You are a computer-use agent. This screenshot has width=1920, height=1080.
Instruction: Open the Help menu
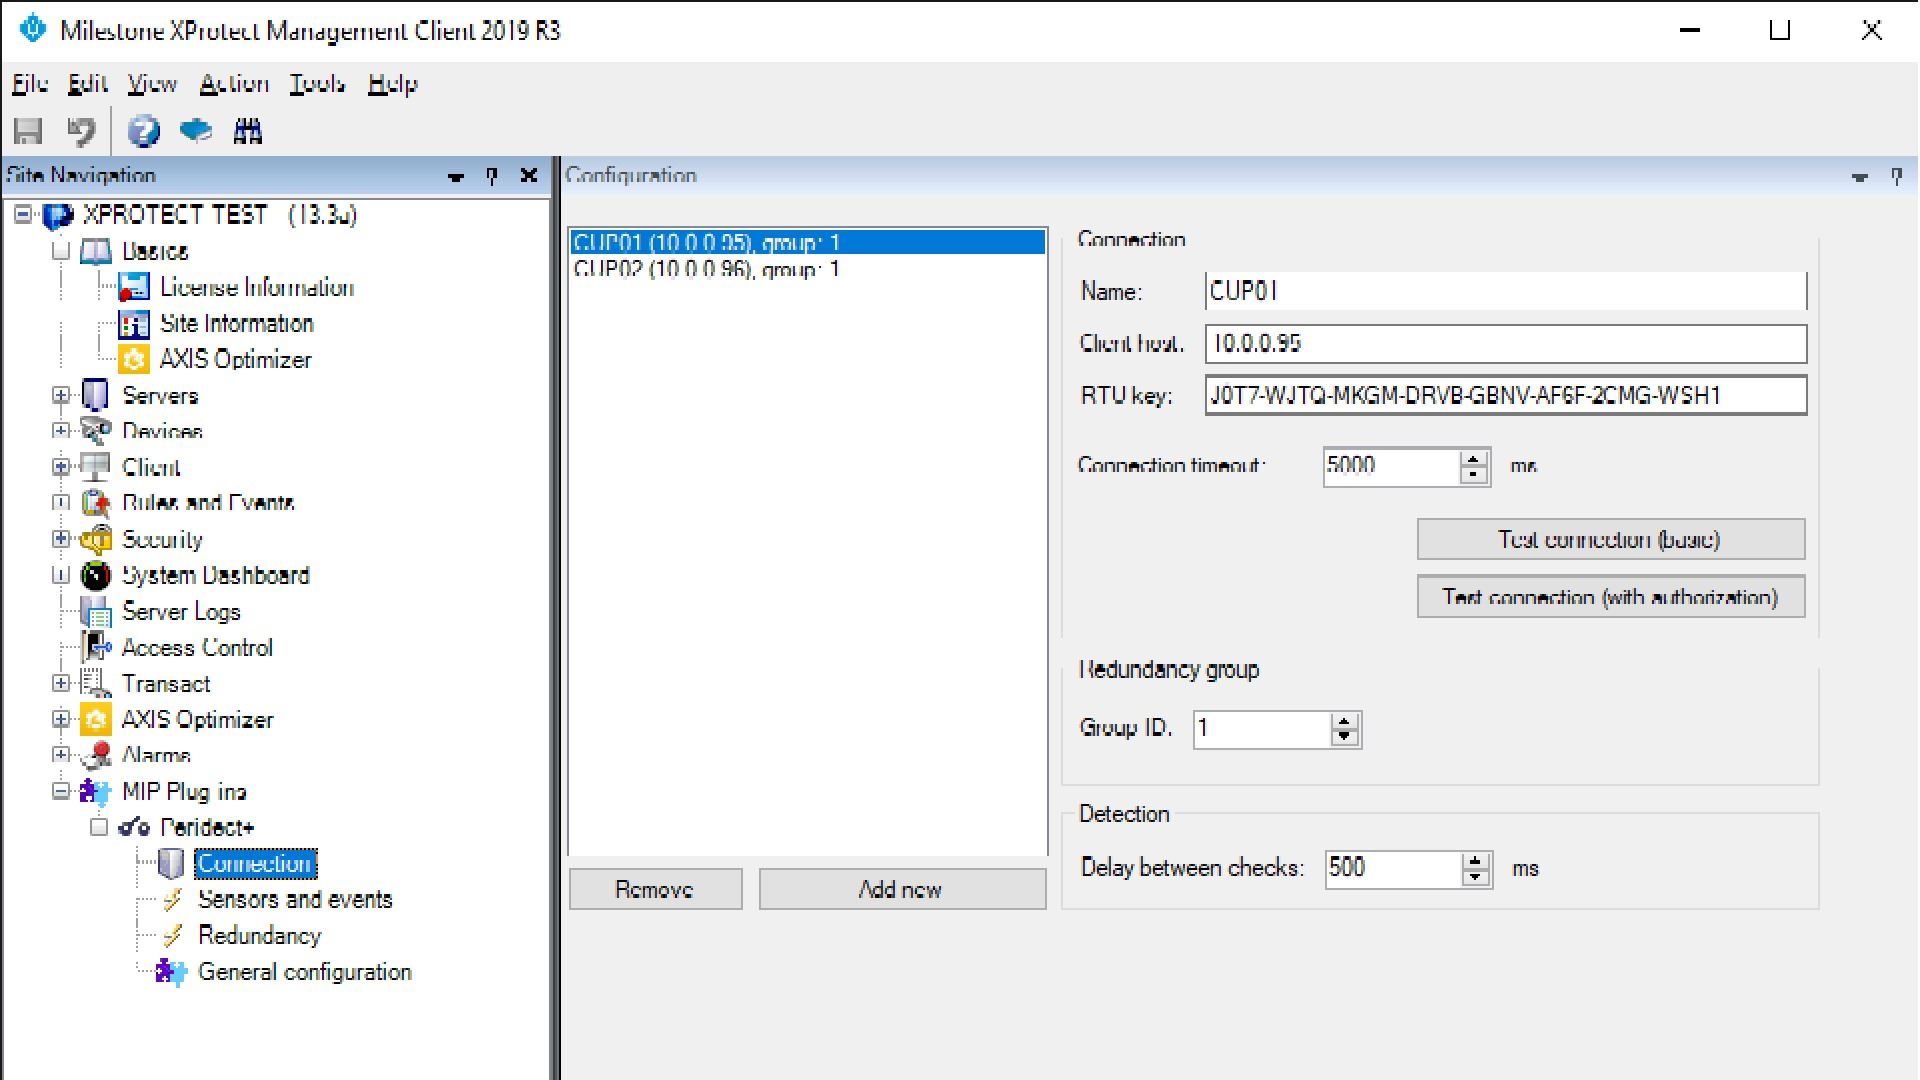(x=392, y=84)
